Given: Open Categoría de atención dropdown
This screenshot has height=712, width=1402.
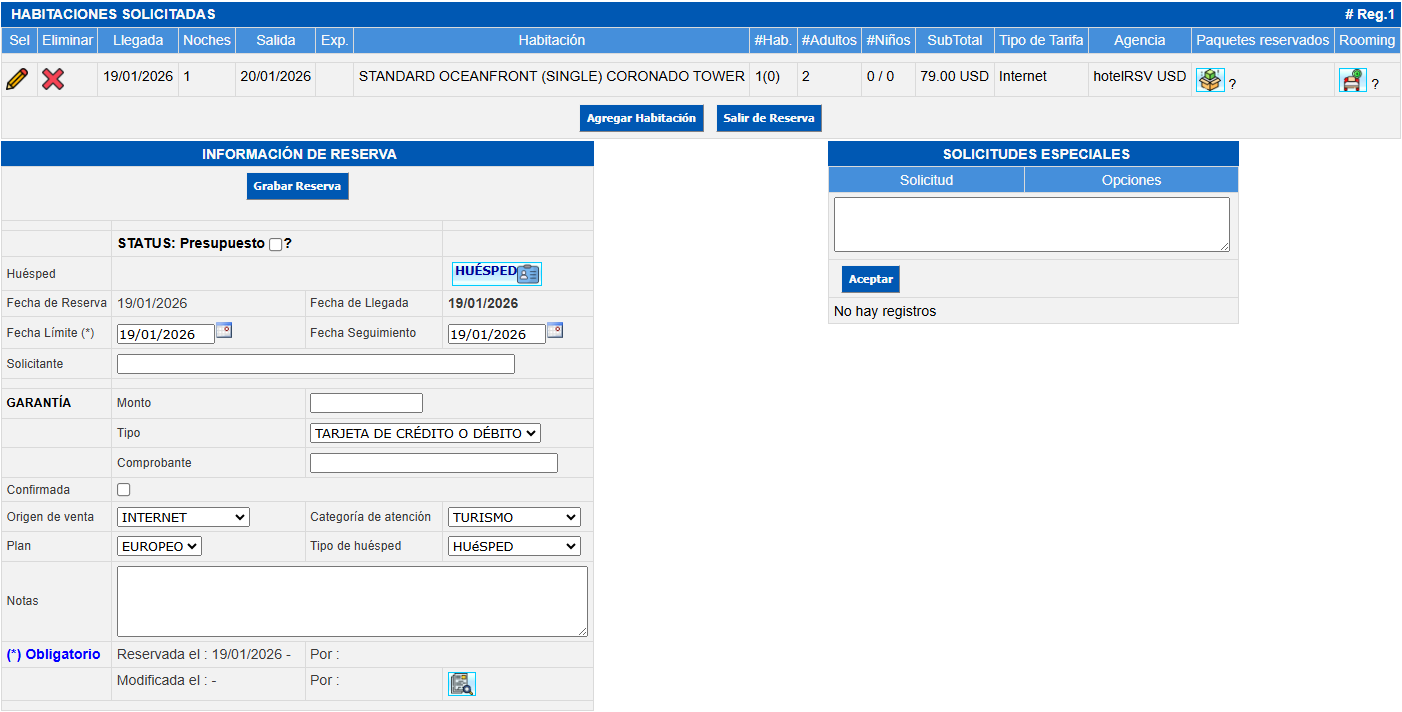Looking at the screenshot, I should 514,517.
